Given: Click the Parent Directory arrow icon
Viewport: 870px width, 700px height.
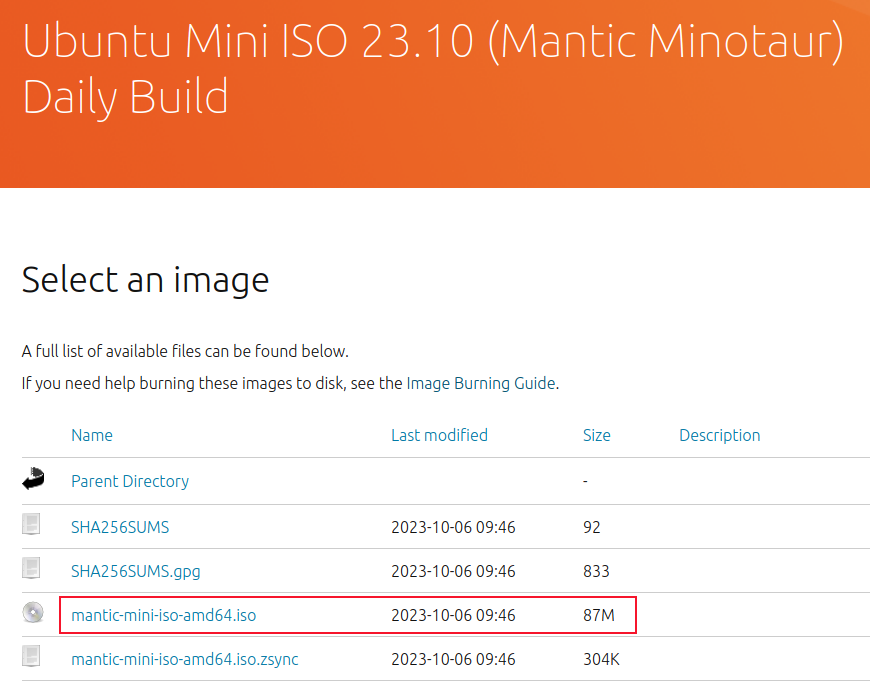Looking at the screenshot, I should [33, 478].
